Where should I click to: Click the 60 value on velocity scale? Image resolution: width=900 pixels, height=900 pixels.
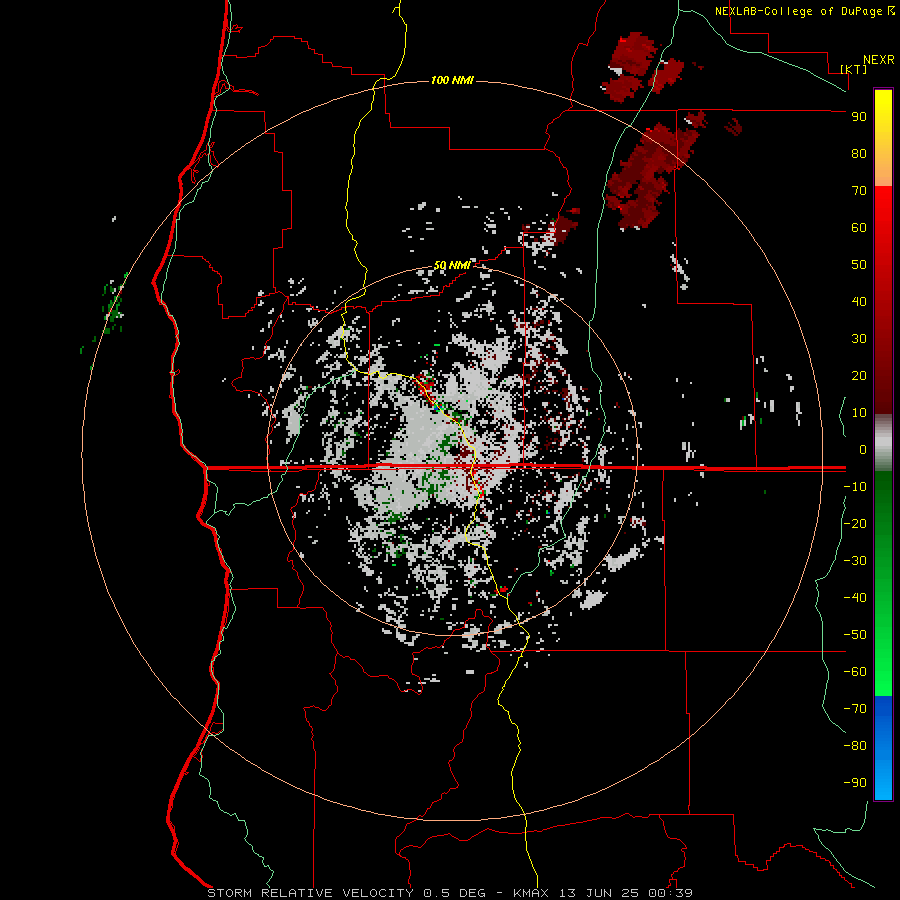(x=859, y=227)
